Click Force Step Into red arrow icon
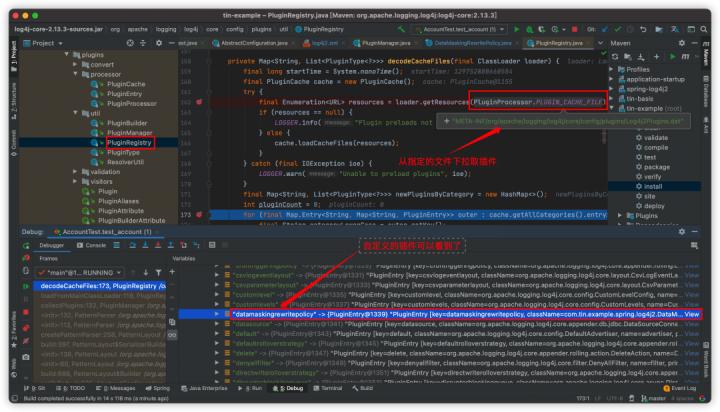Image resolution: width=720 pixels, height=412 pixels. [x=158, y=245]
